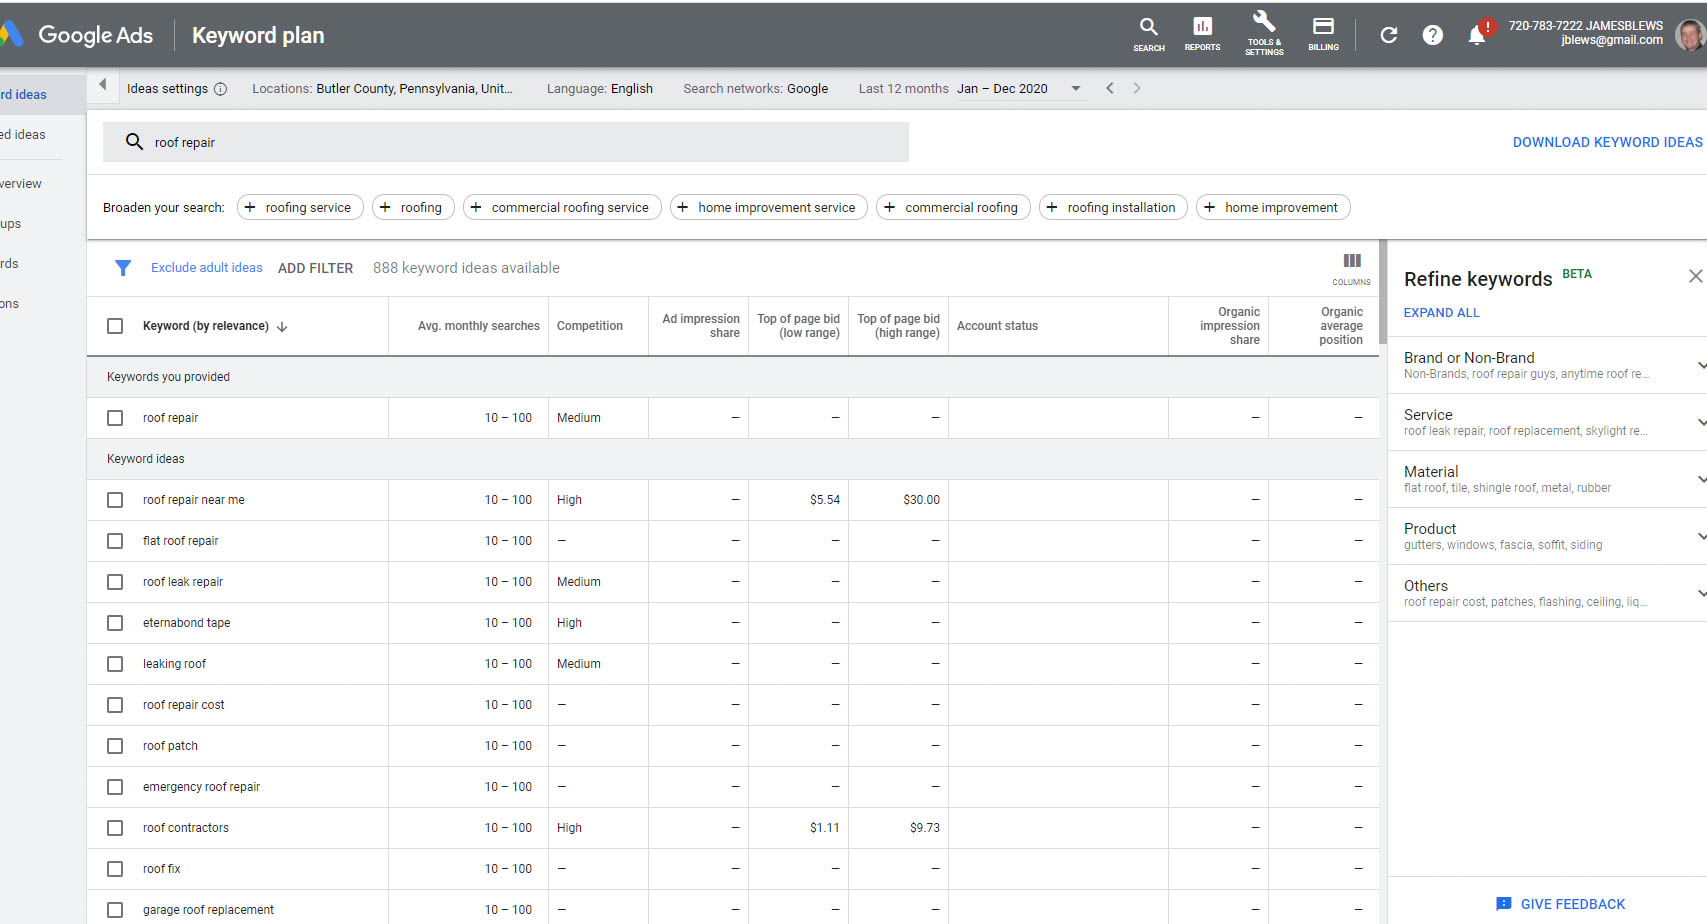The image size is (1707, 924).
Task: Click the blue filter funnel icon
Action: pos(123,268)
